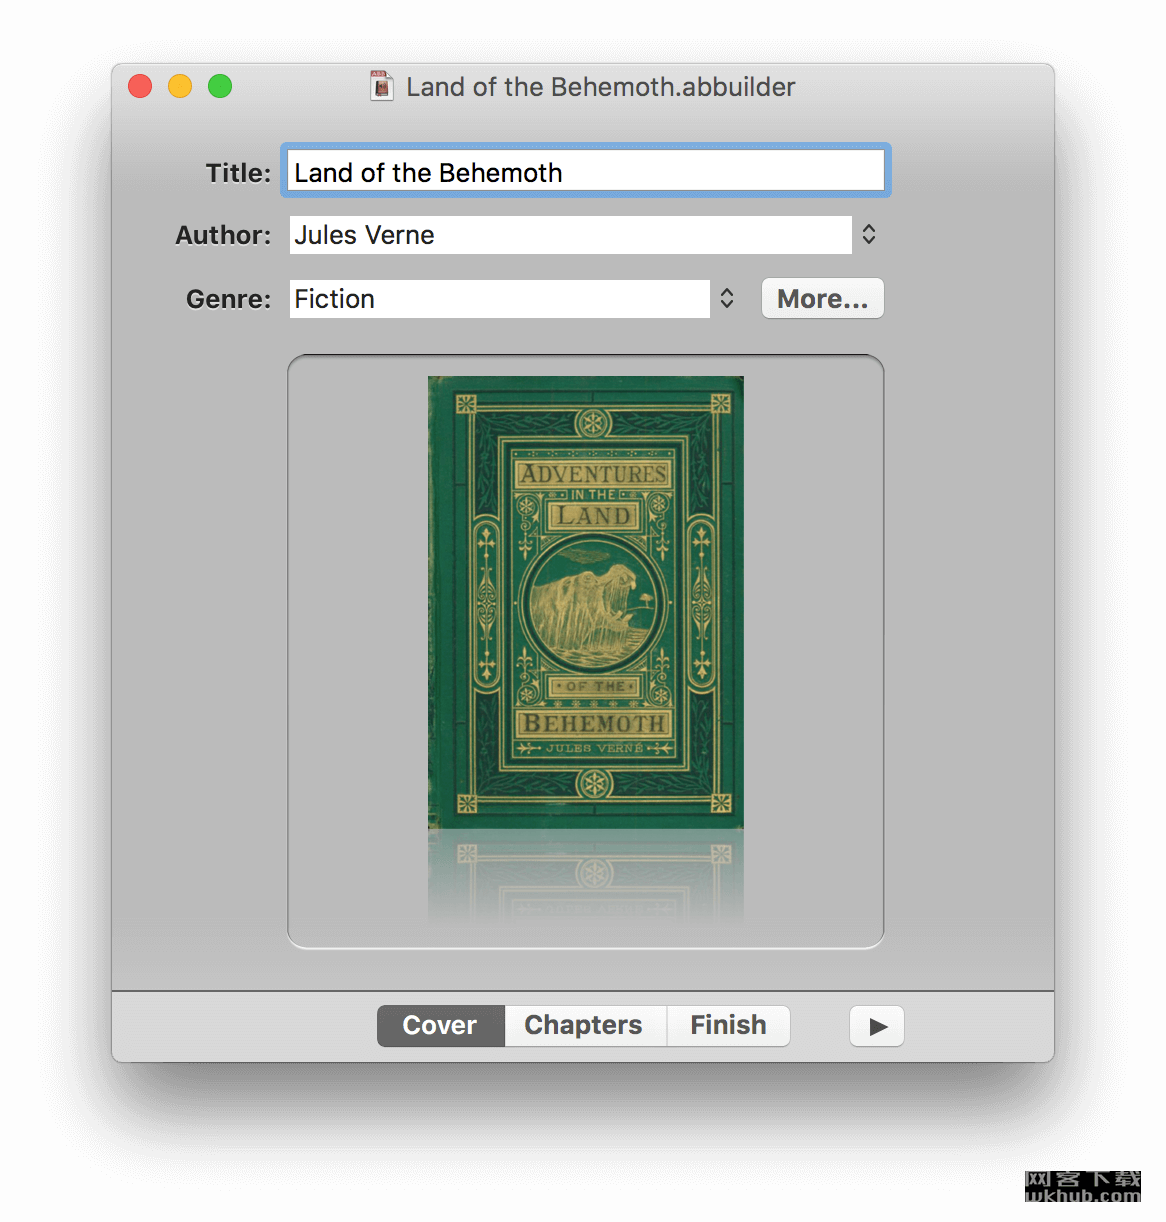Screen dimensions: 1166x1222
Task: Click the More... button
Action: point(823,299)
